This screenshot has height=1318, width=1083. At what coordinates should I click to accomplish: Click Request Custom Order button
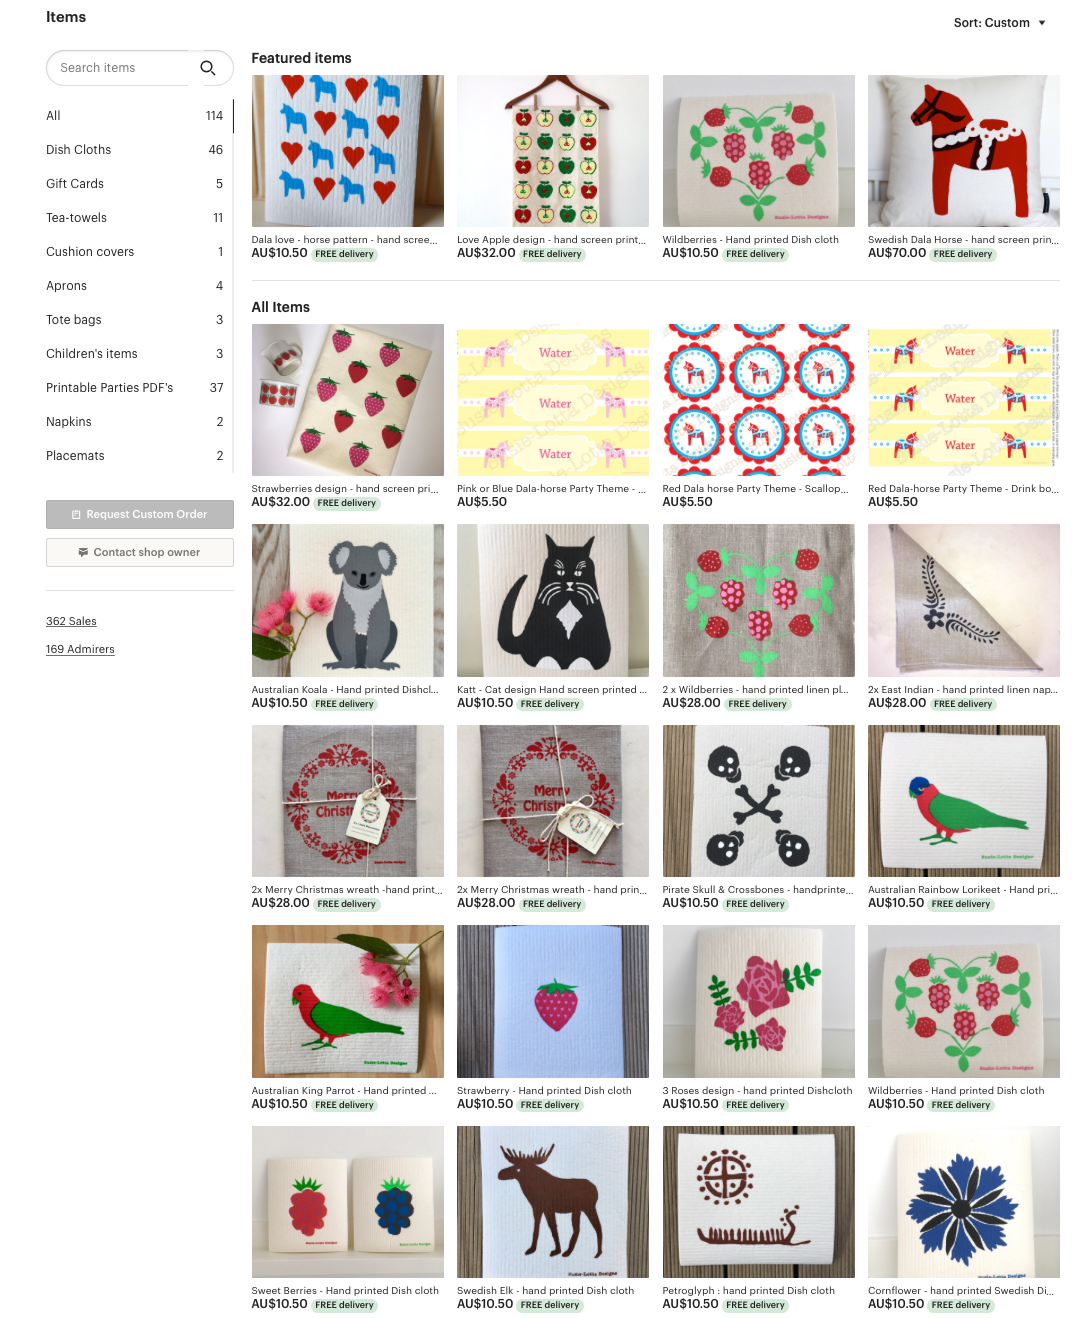point(140,514)
